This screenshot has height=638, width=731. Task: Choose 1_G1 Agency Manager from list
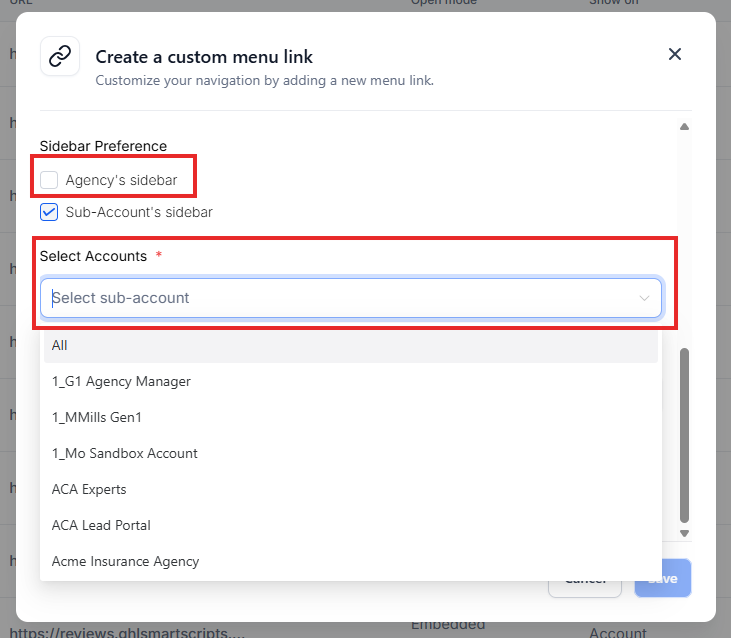121,381
